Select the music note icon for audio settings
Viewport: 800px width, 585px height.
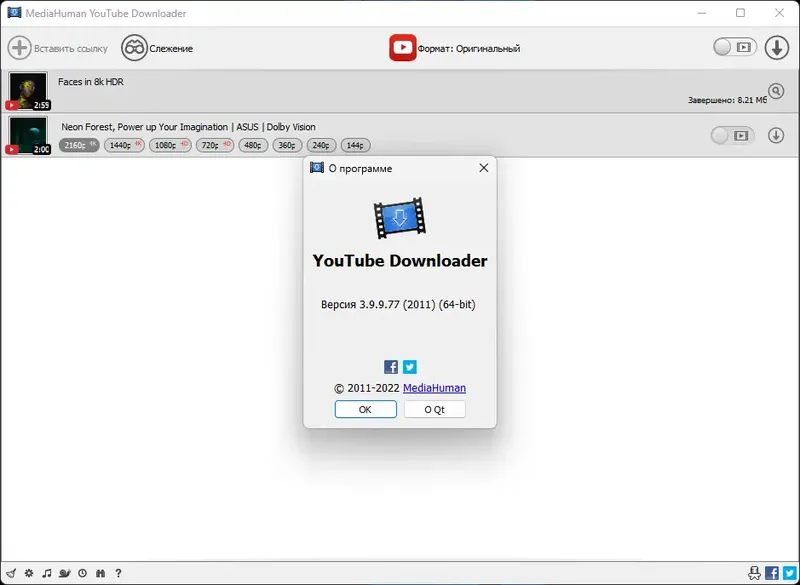(x=47, y=573)
